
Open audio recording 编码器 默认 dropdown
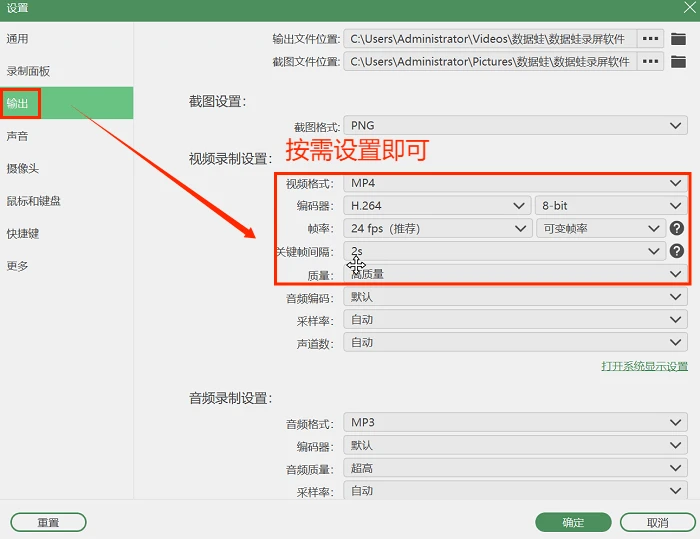(x=515, y=445)
